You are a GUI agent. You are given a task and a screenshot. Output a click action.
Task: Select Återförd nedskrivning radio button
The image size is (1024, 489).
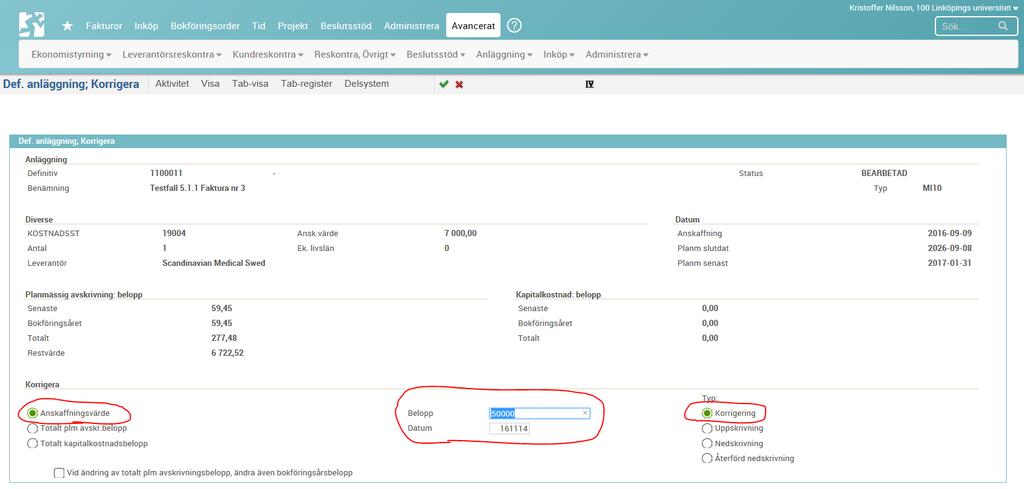tap(707, 458)
